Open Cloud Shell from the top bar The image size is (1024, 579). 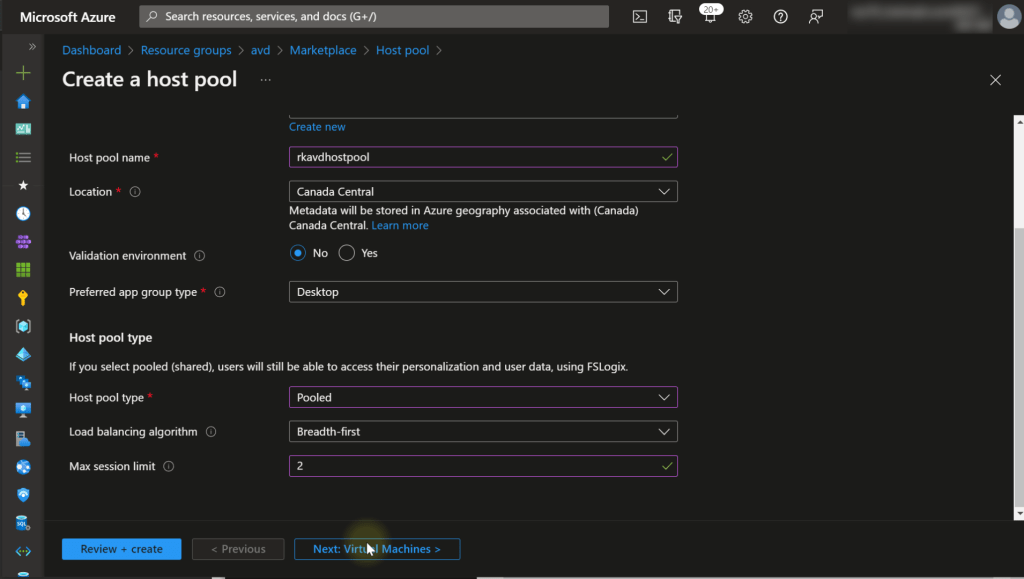[x=640, y=17]
